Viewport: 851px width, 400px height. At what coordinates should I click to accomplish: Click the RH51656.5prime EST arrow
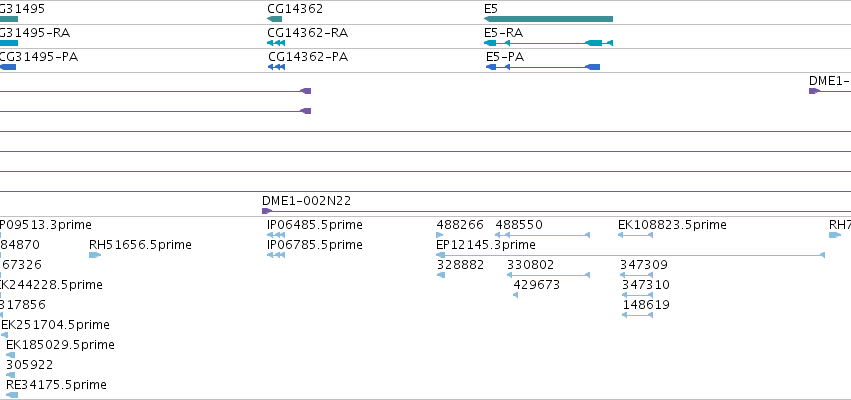[95, 255]
